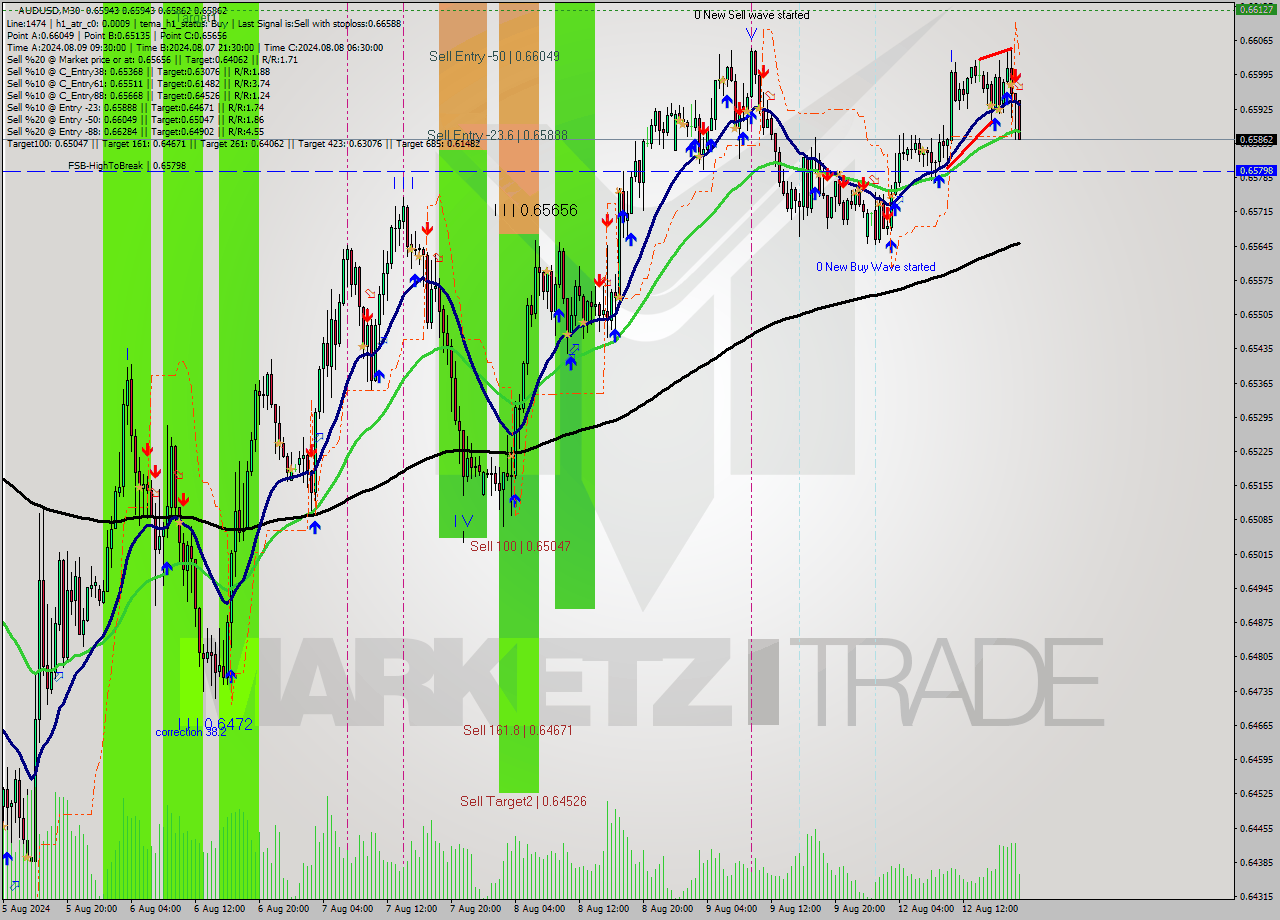This screenshot has width=1280, height=920.
Task: Click the 0.65798 price tag on axis
Action: (1256, 171)
